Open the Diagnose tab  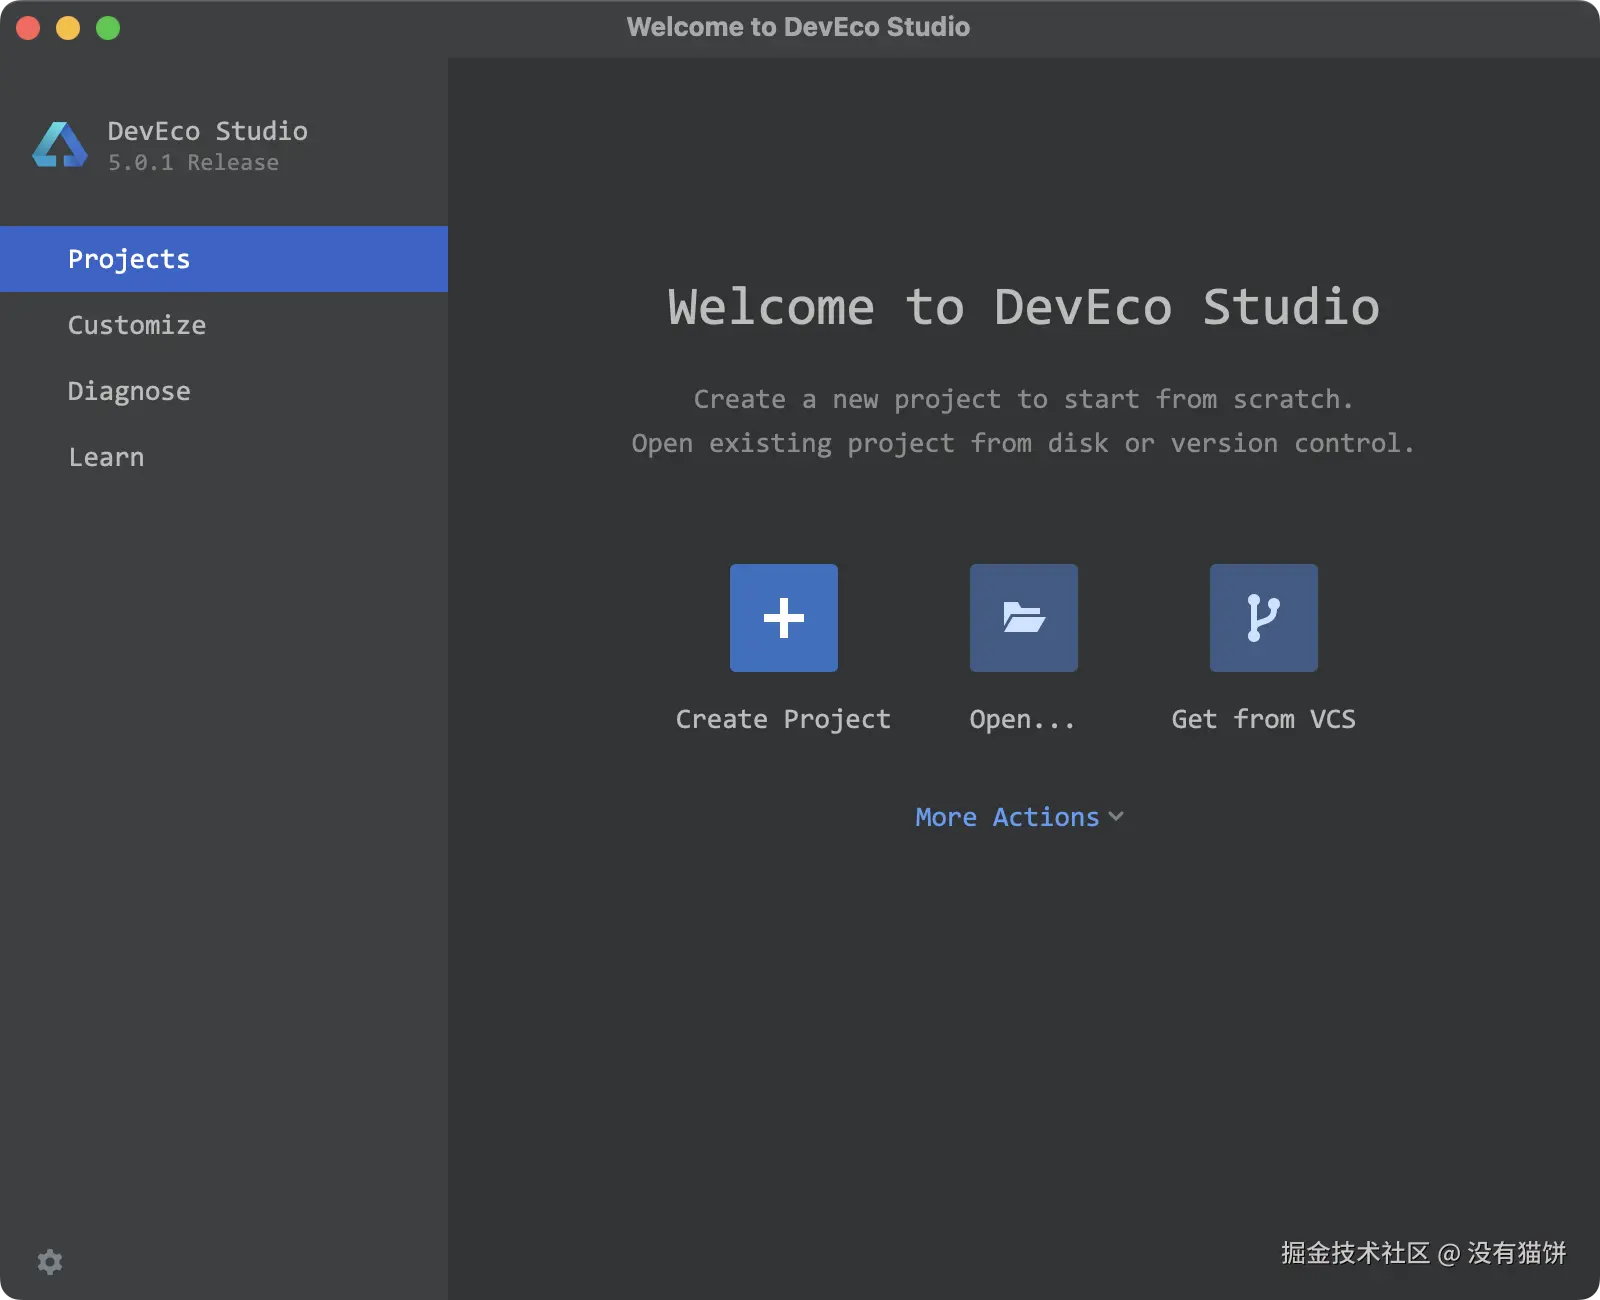[224, 391]
